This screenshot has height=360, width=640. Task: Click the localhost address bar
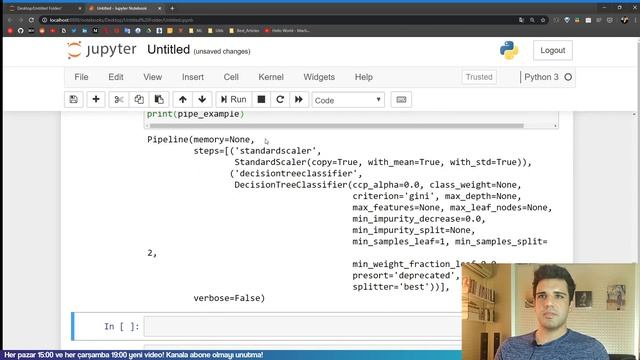(x=278, y=20)
